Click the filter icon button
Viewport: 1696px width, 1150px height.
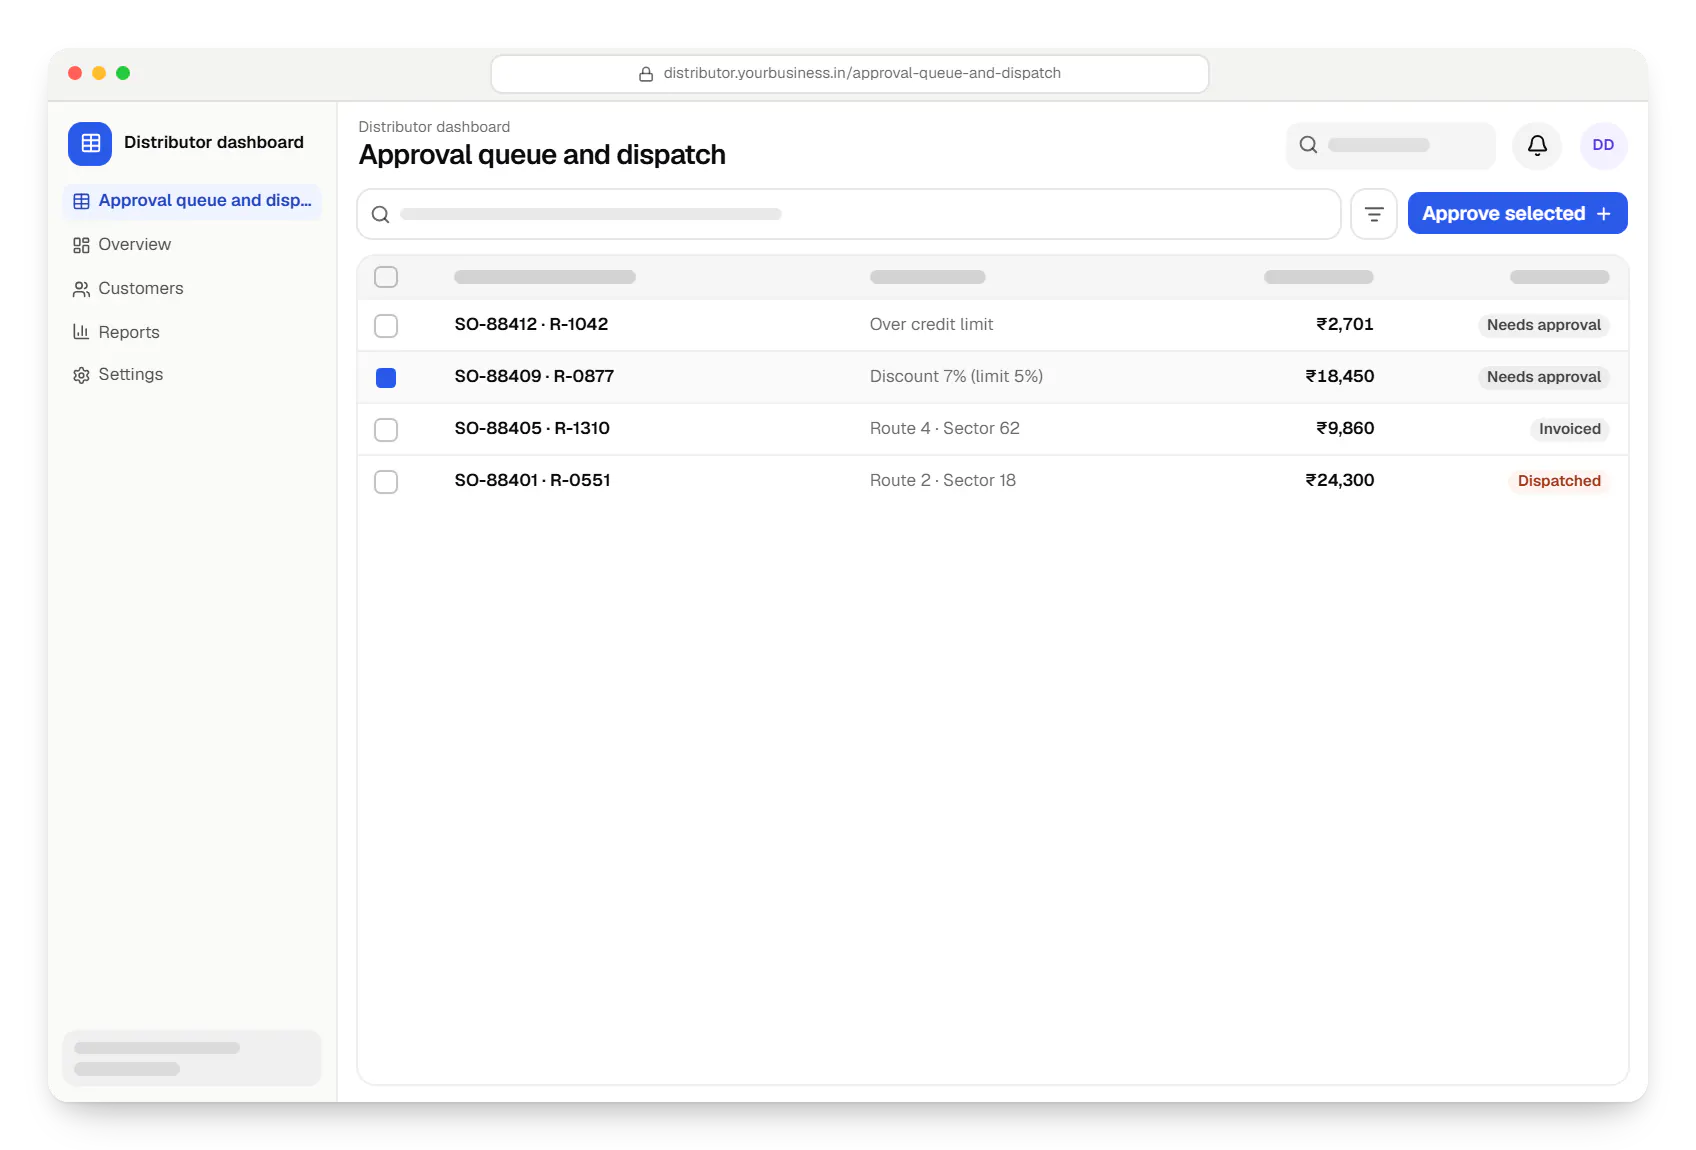click(1374, 214)
